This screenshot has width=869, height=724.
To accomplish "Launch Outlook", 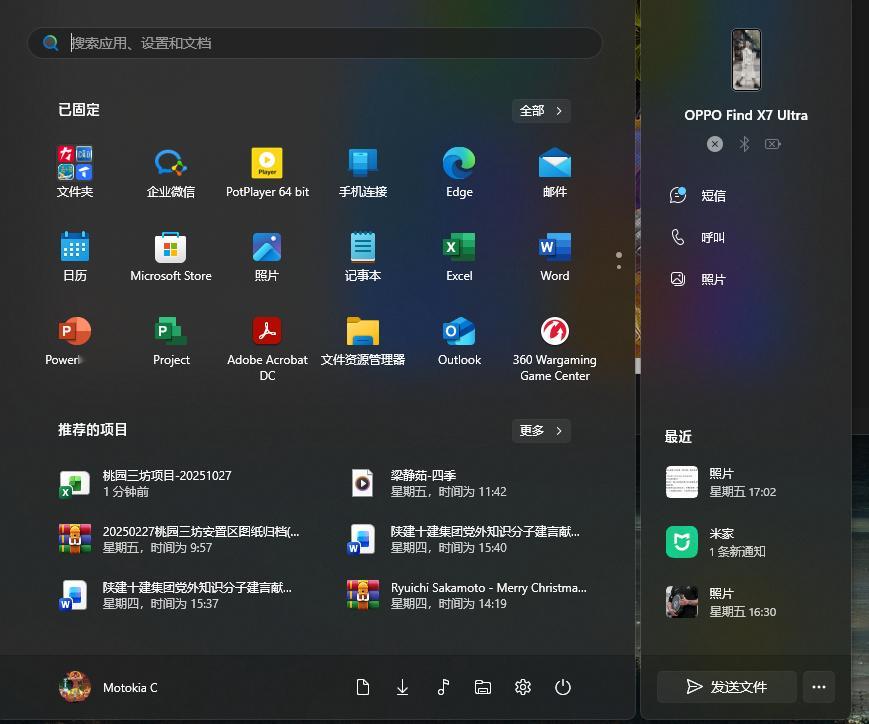I will coord(459,340).
